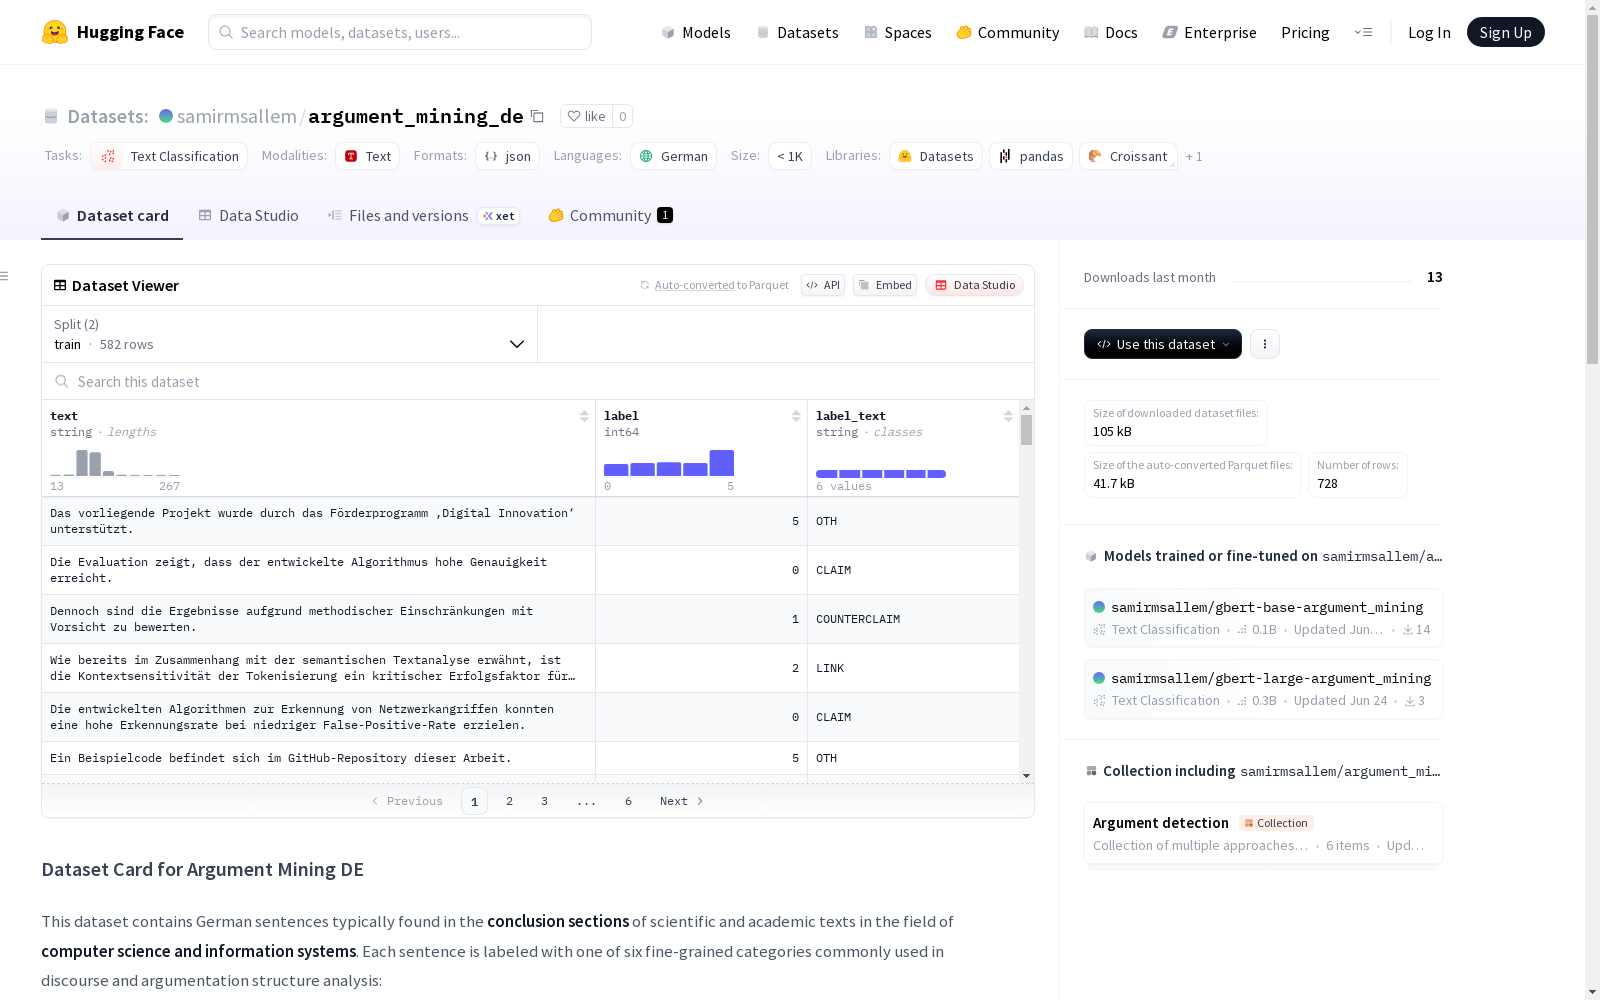Select the LINK label cell
Screen dimensions: 1600x1000
click(x=913, y=668)
